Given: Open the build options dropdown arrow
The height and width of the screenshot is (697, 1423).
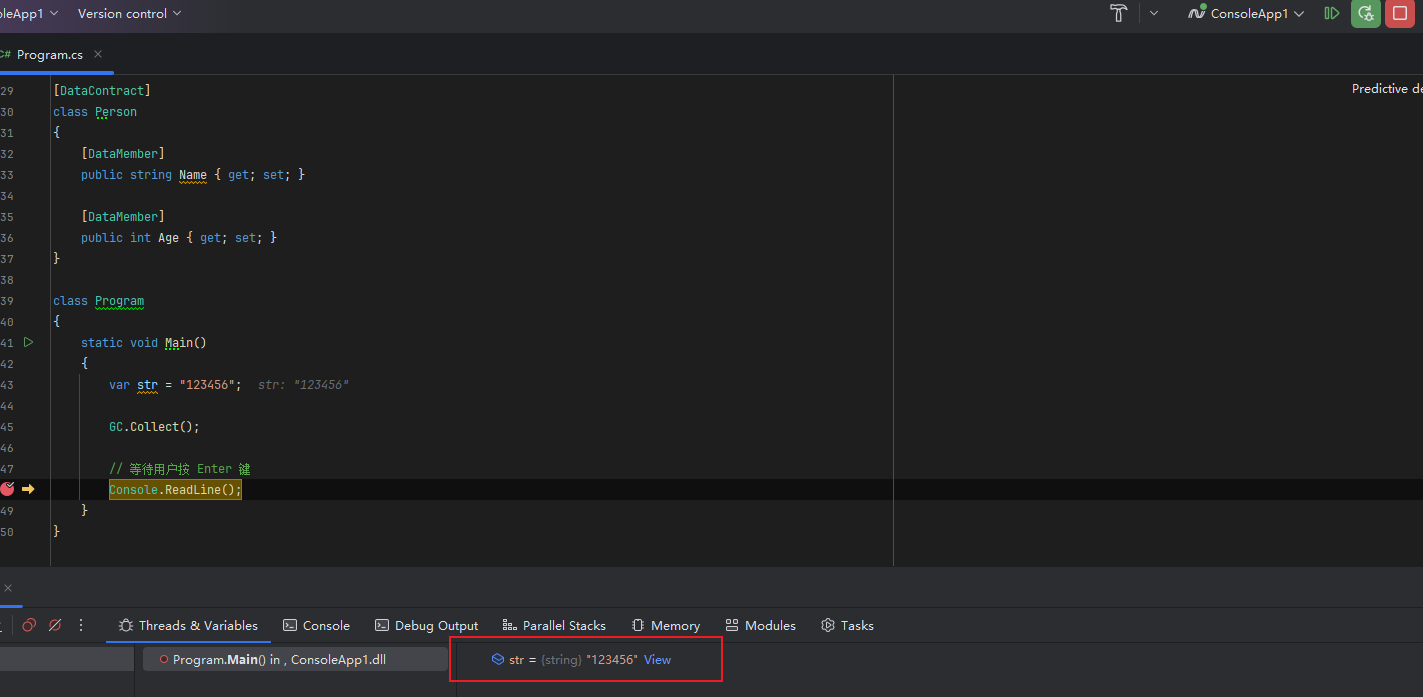Looking at the screenshot, I should [1153, 13].
